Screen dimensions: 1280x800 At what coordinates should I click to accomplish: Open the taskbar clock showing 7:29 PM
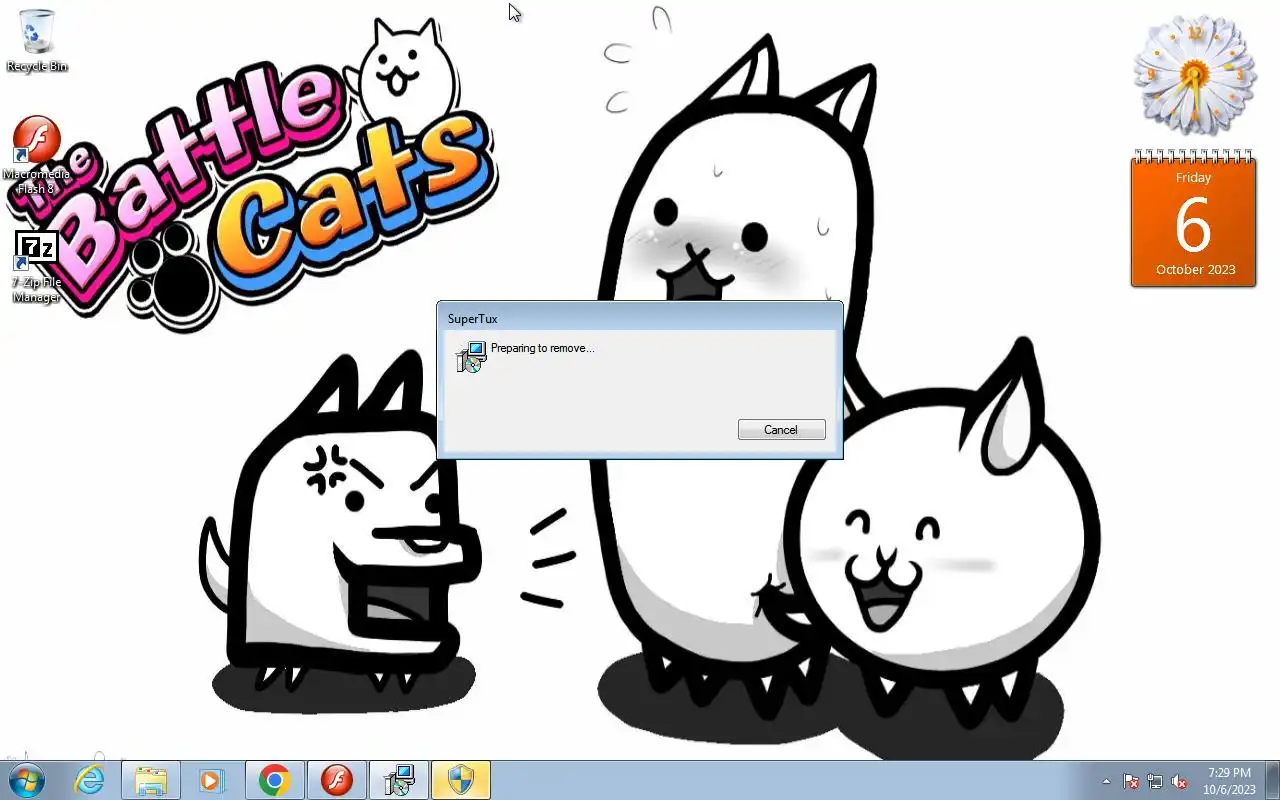point(1229,781)
